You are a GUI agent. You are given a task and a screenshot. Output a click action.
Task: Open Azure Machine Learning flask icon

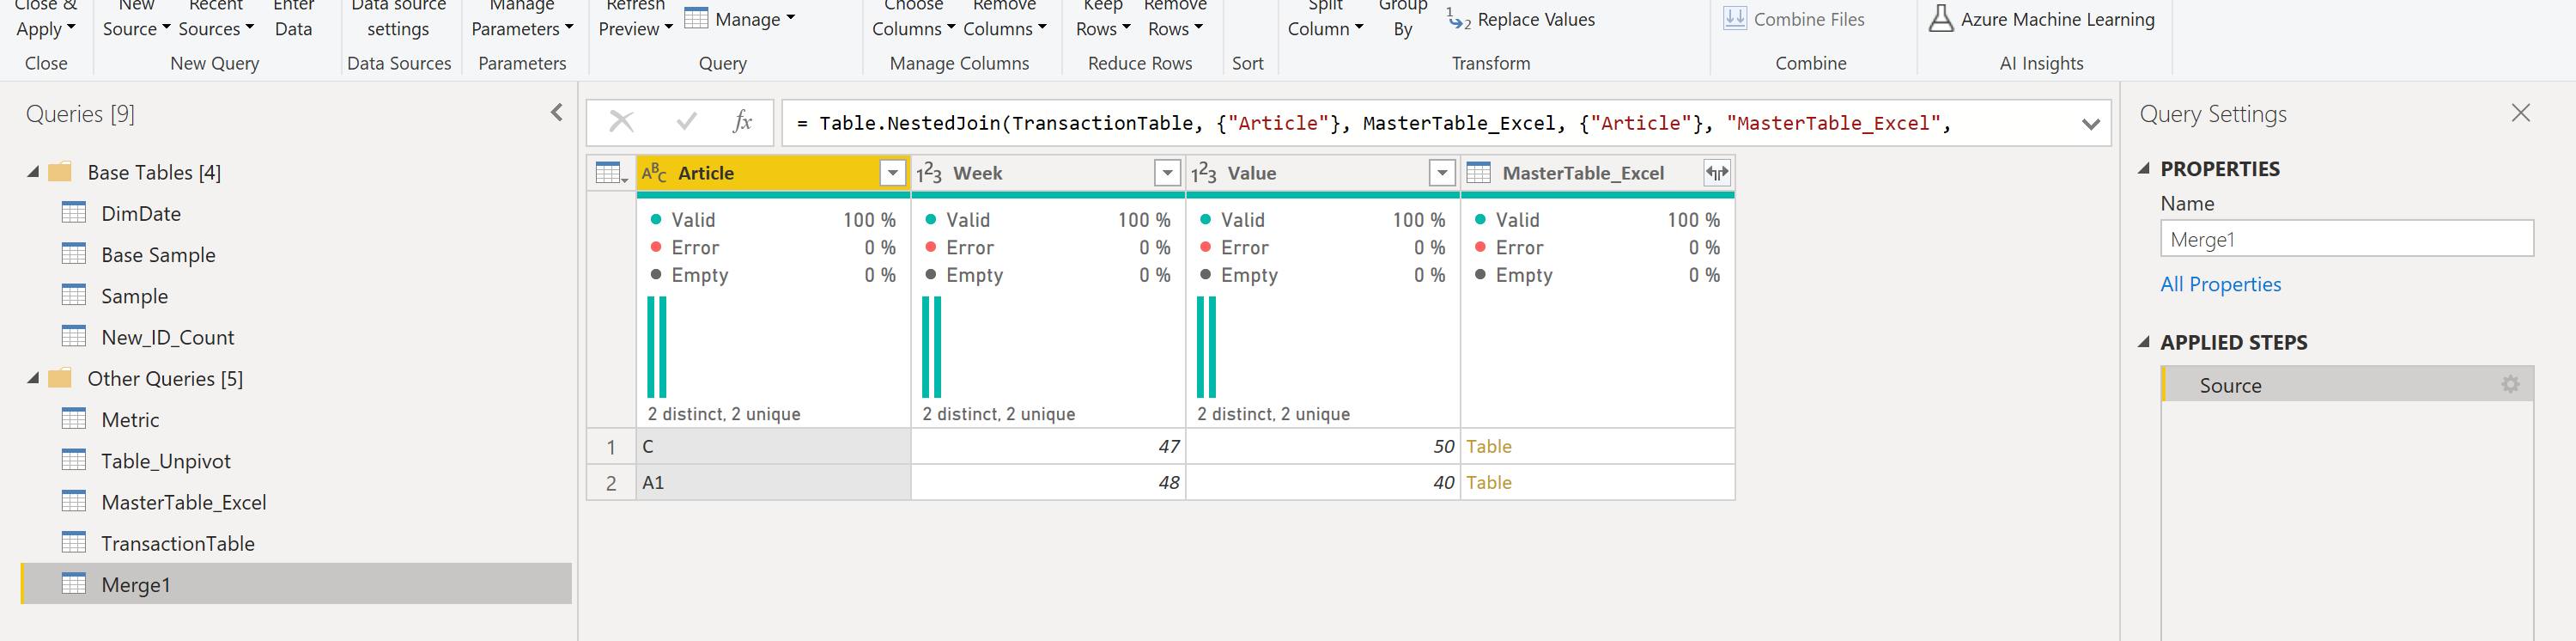click(x=1941, y=19)
